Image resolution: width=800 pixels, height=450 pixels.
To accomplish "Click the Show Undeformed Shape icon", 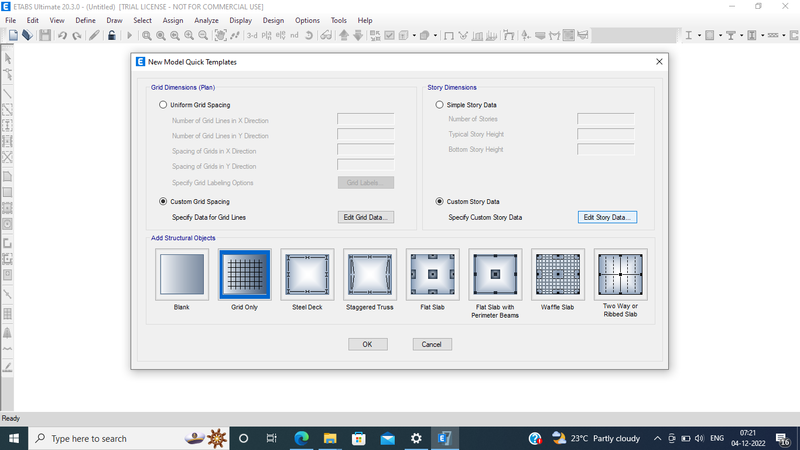I will [x=448, y=35].
